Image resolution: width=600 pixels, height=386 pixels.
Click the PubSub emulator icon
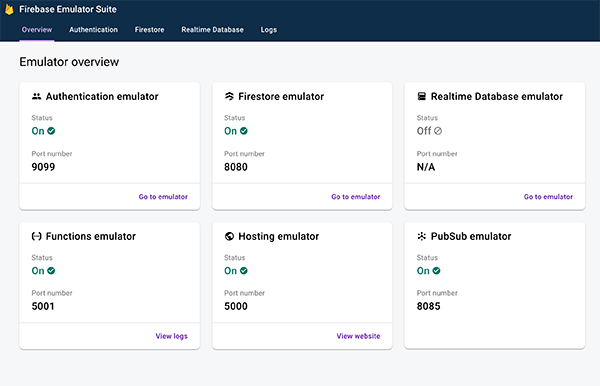coord(421,236)
